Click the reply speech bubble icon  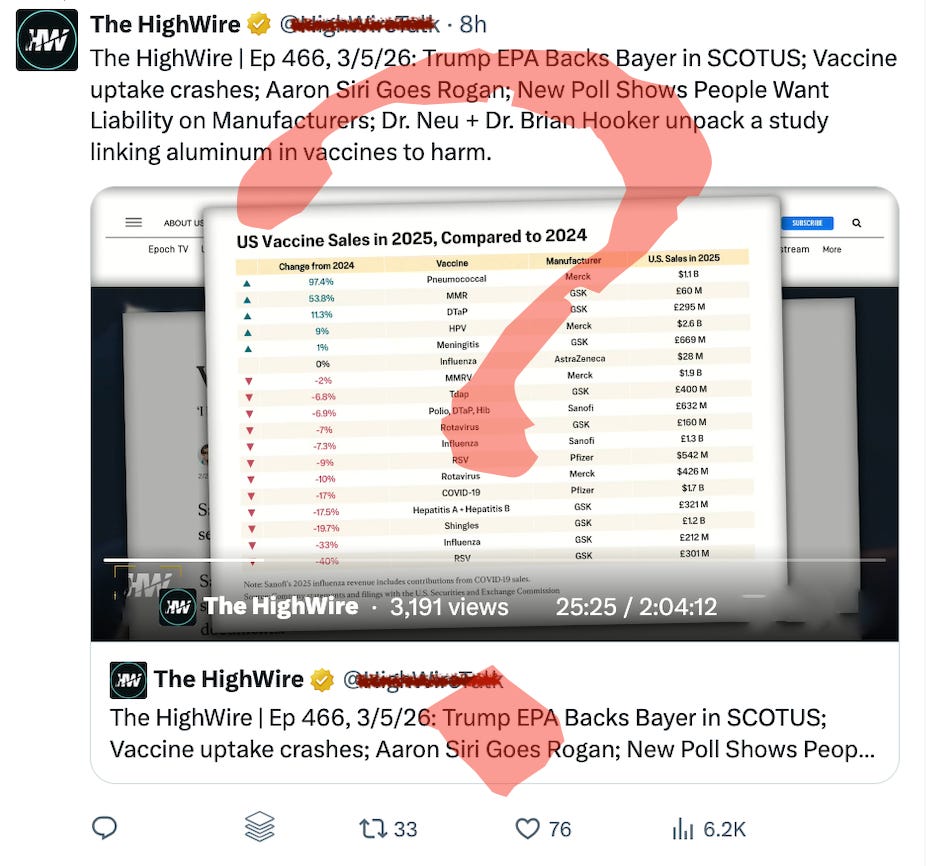(104, 828)
